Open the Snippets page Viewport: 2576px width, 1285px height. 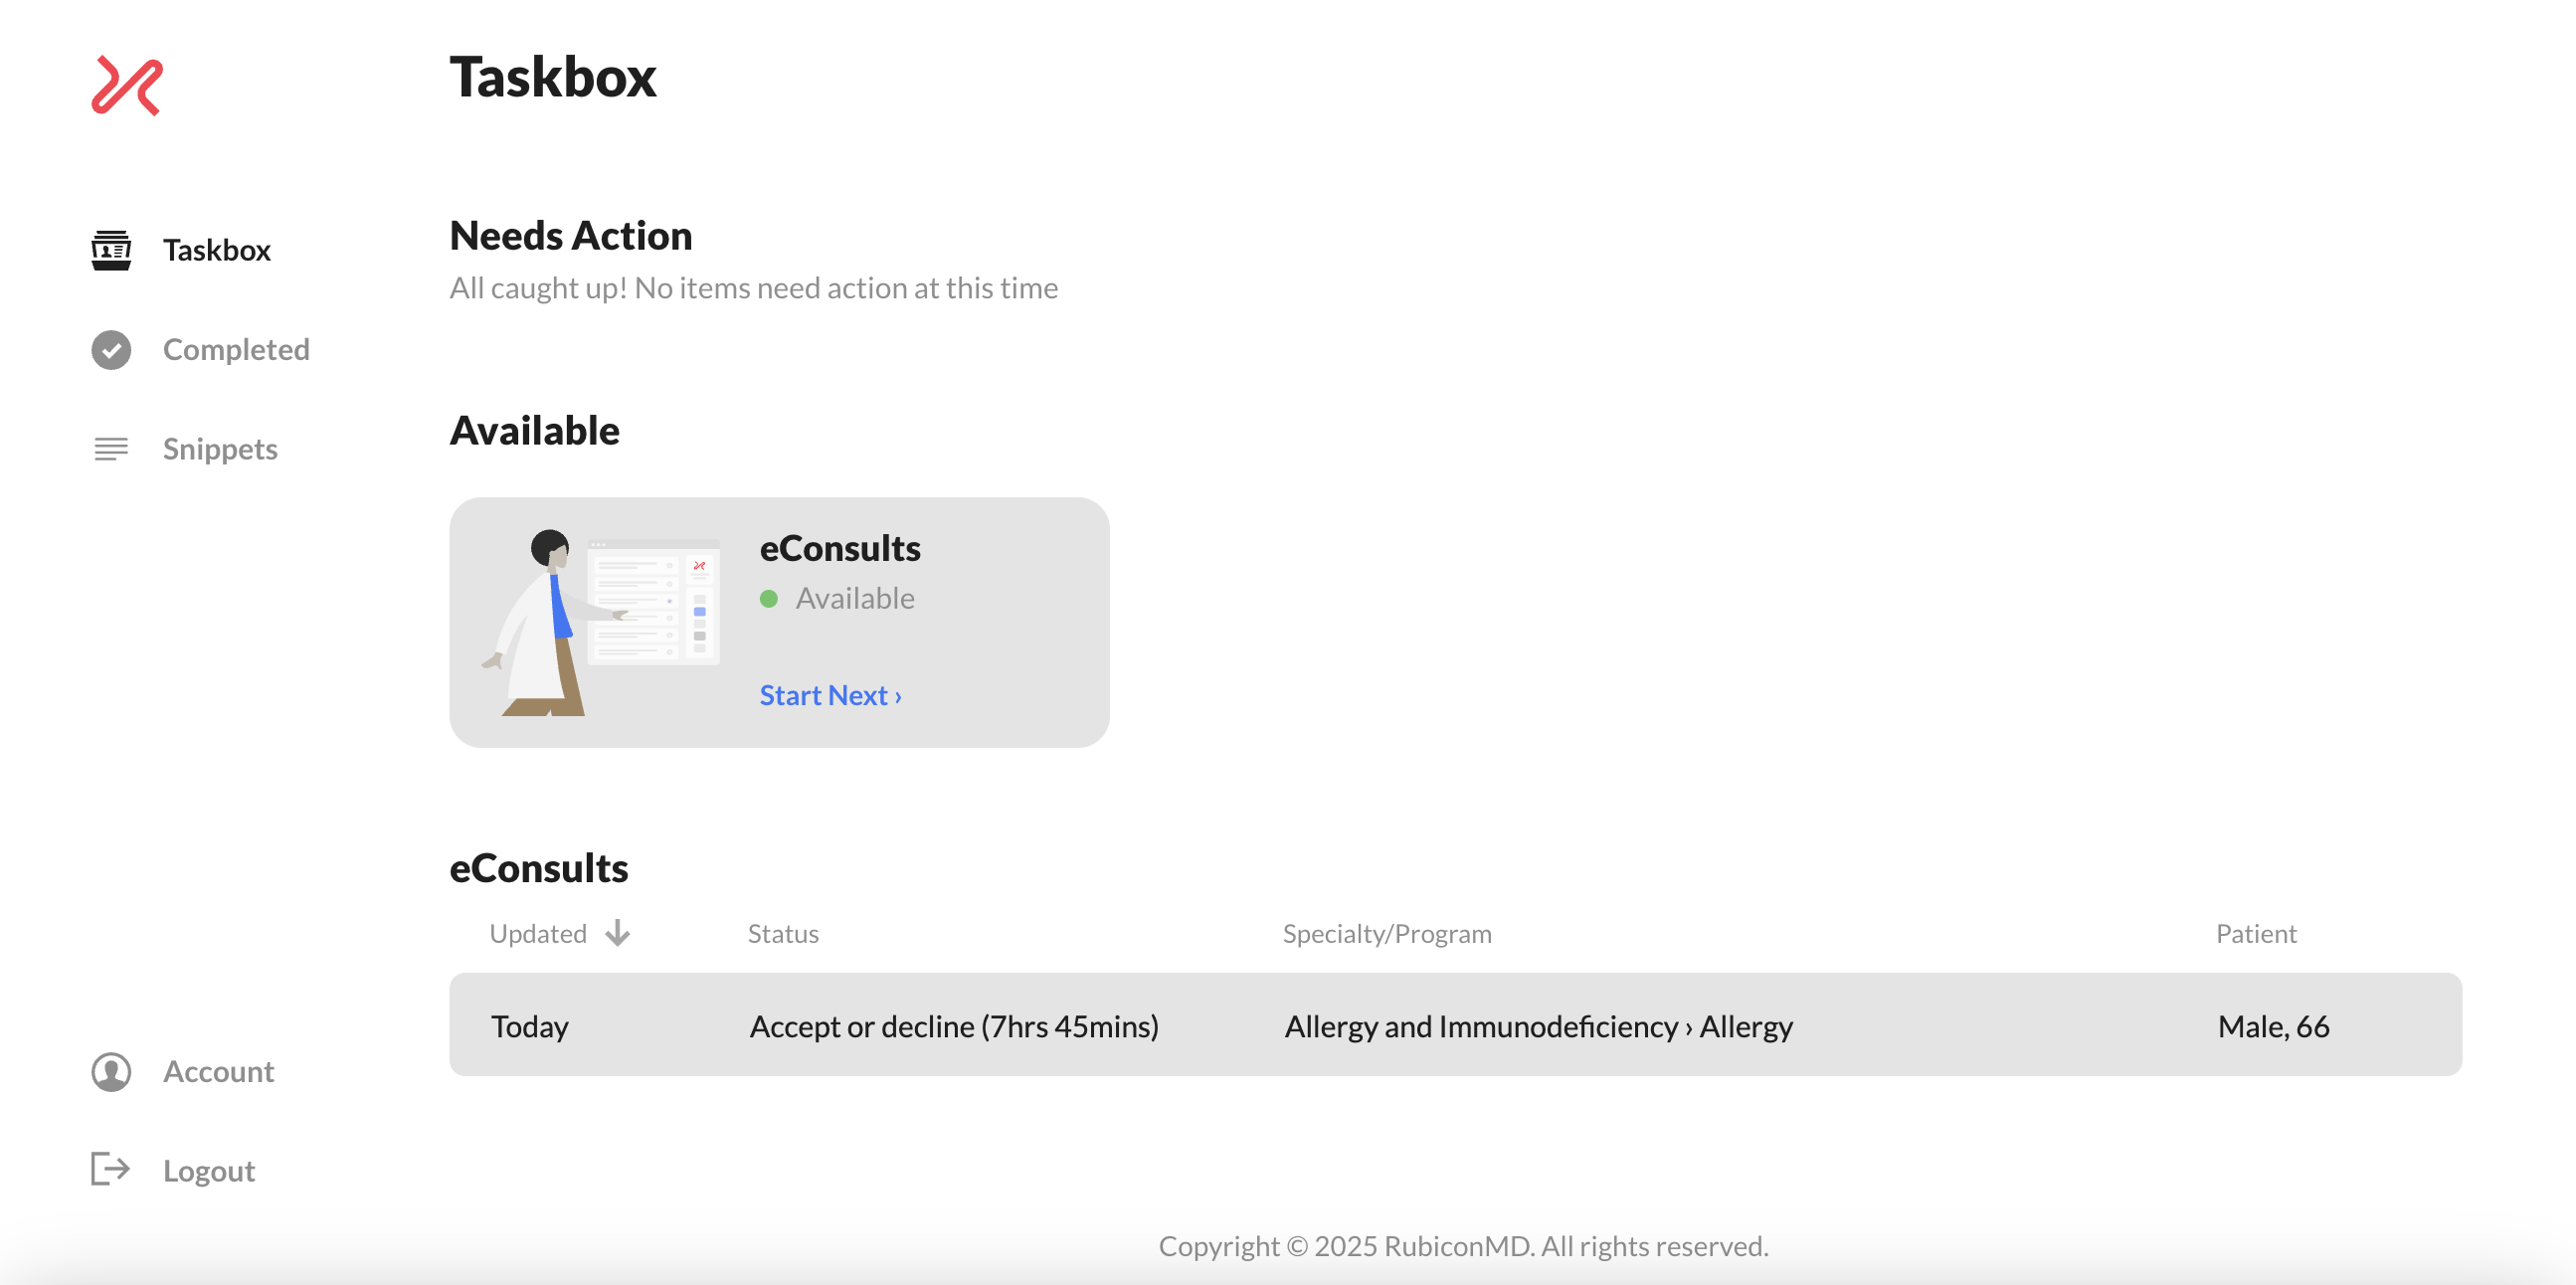pos(220,449)
